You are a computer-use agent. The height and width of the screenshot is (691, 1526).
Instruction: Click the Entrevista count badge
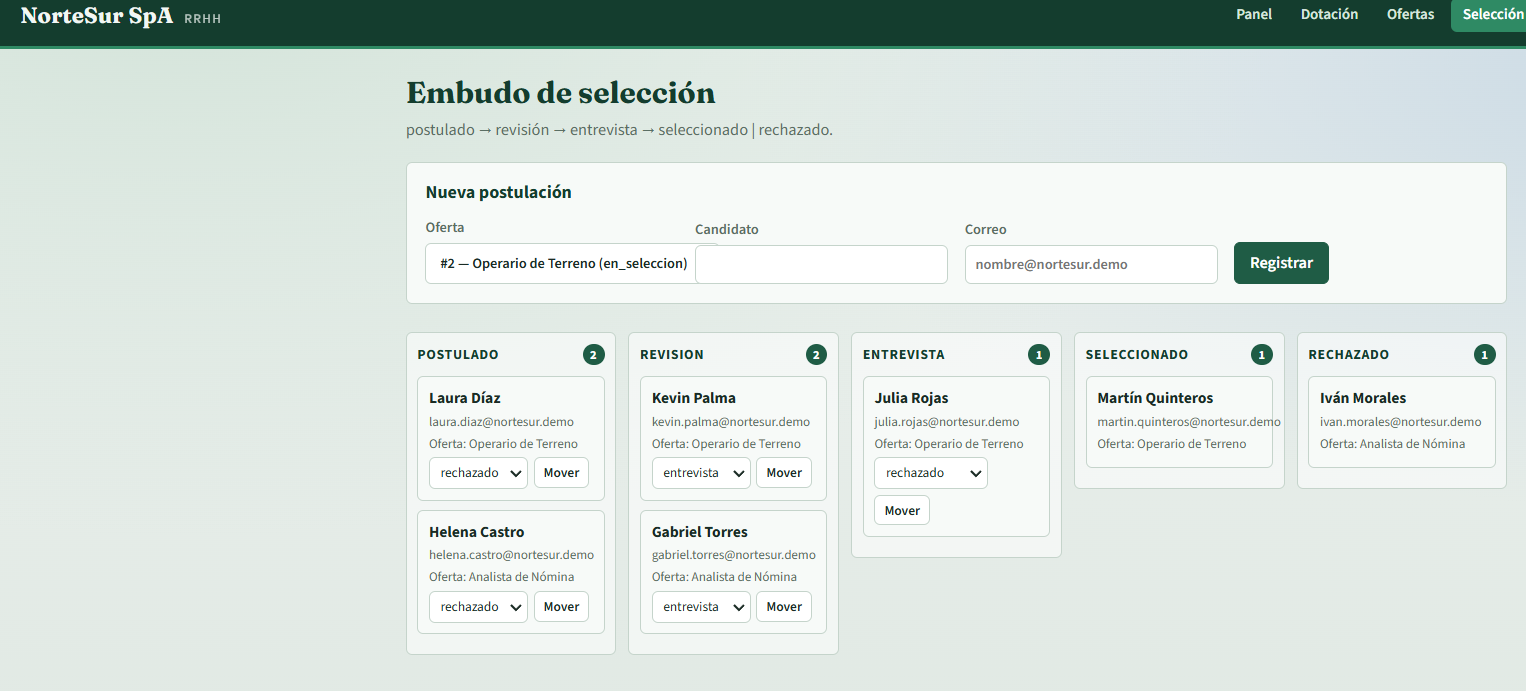(1039, 355)
